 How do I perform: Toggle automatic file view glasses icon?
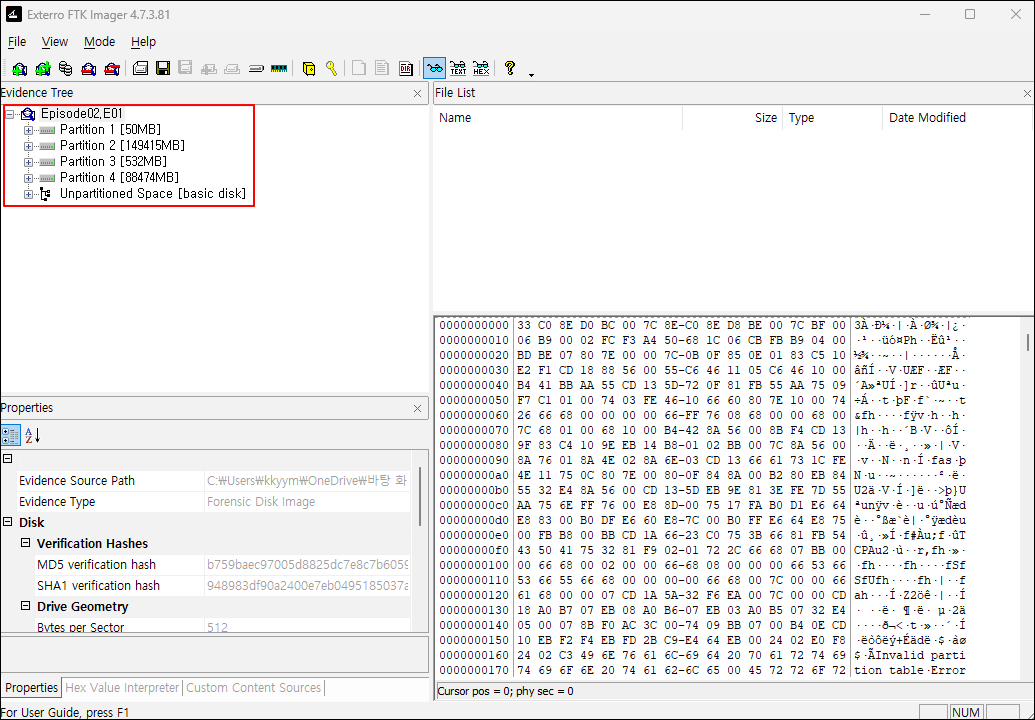coord(434,68)
